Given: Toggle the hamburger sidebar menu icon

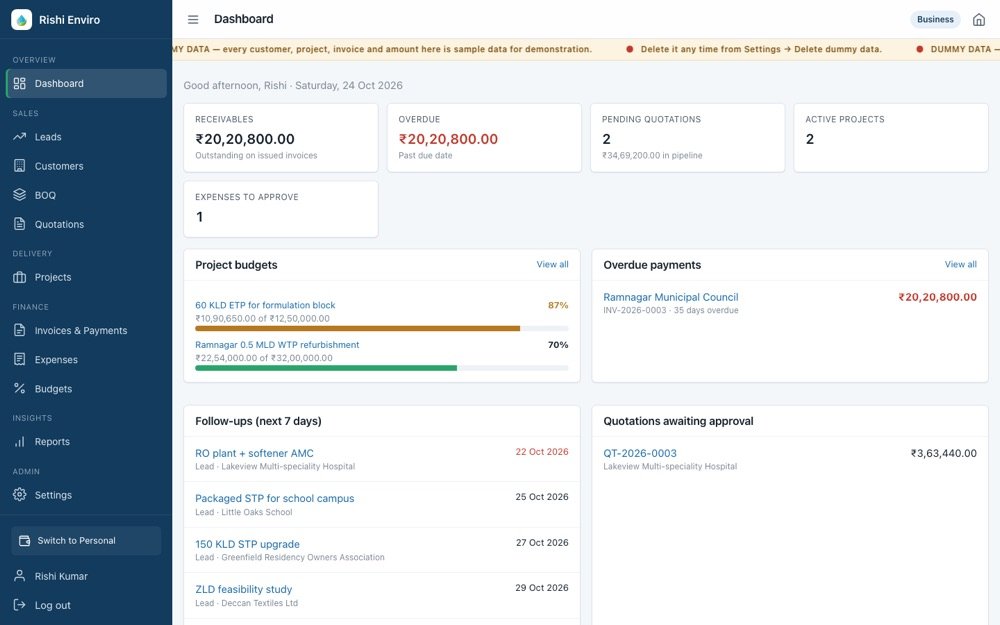Looking at the screenshot, I should pyautogui.click(x=193, y=20).
